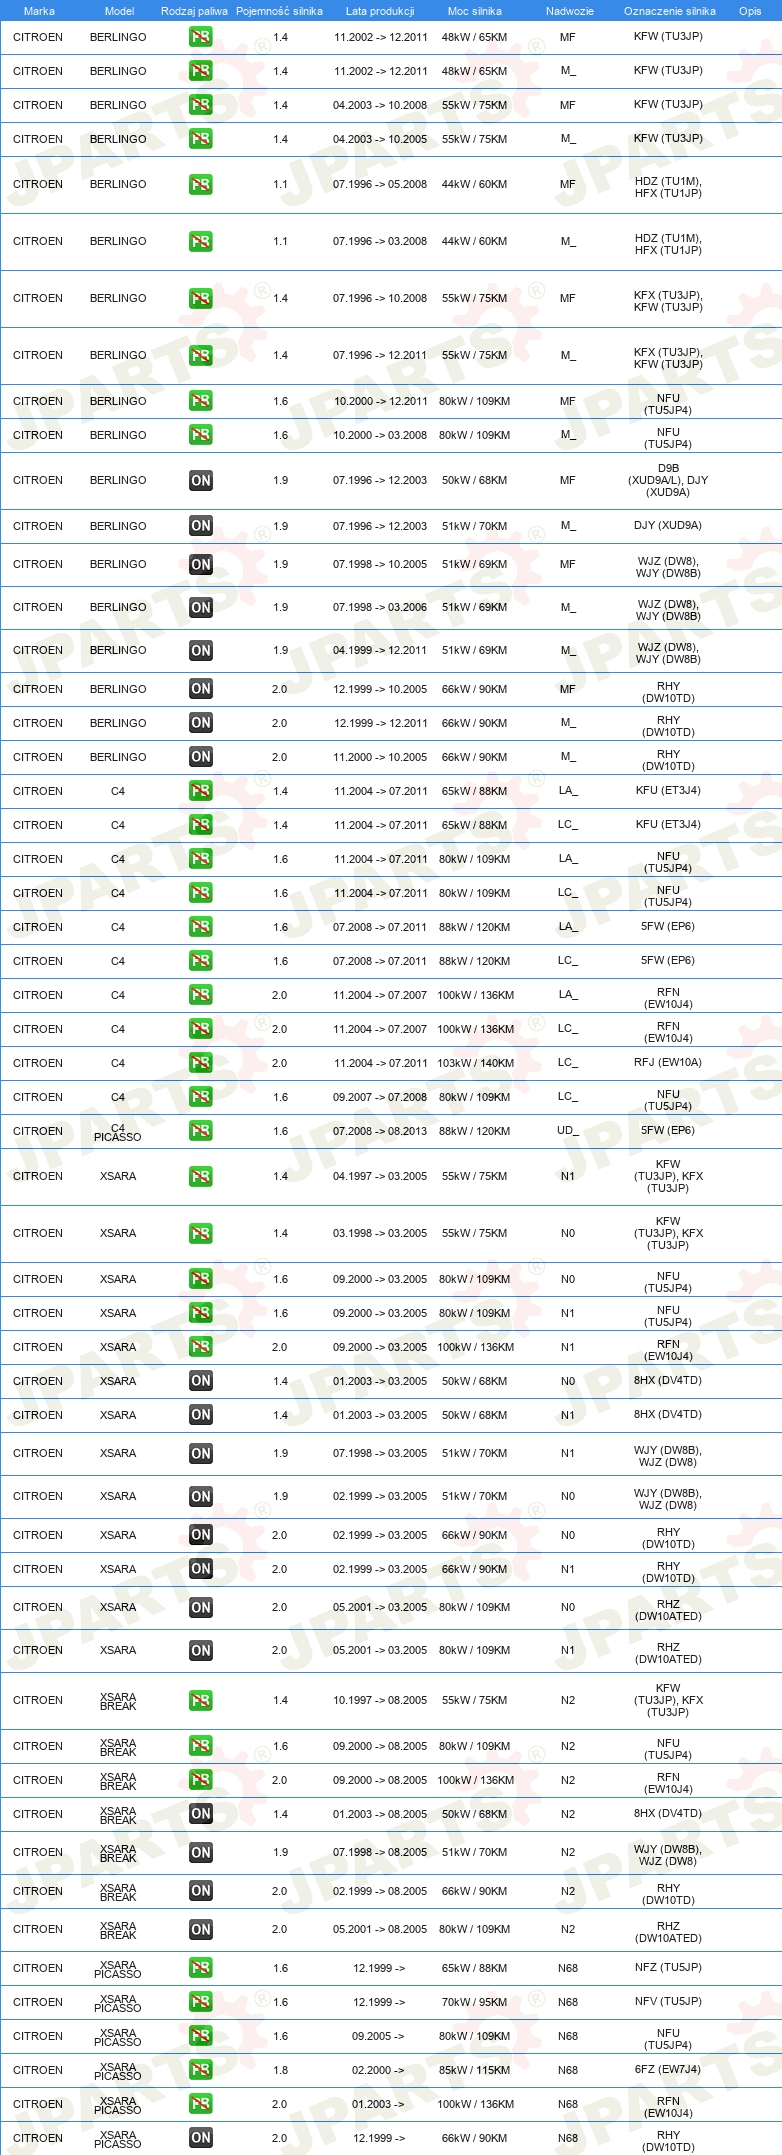The width and height of the screenshot is (782, 2155).
Task: Click diesel ON icon in Xsara 1.4 N0 row
Action: pyautogui.click(x=201, y=1381)
